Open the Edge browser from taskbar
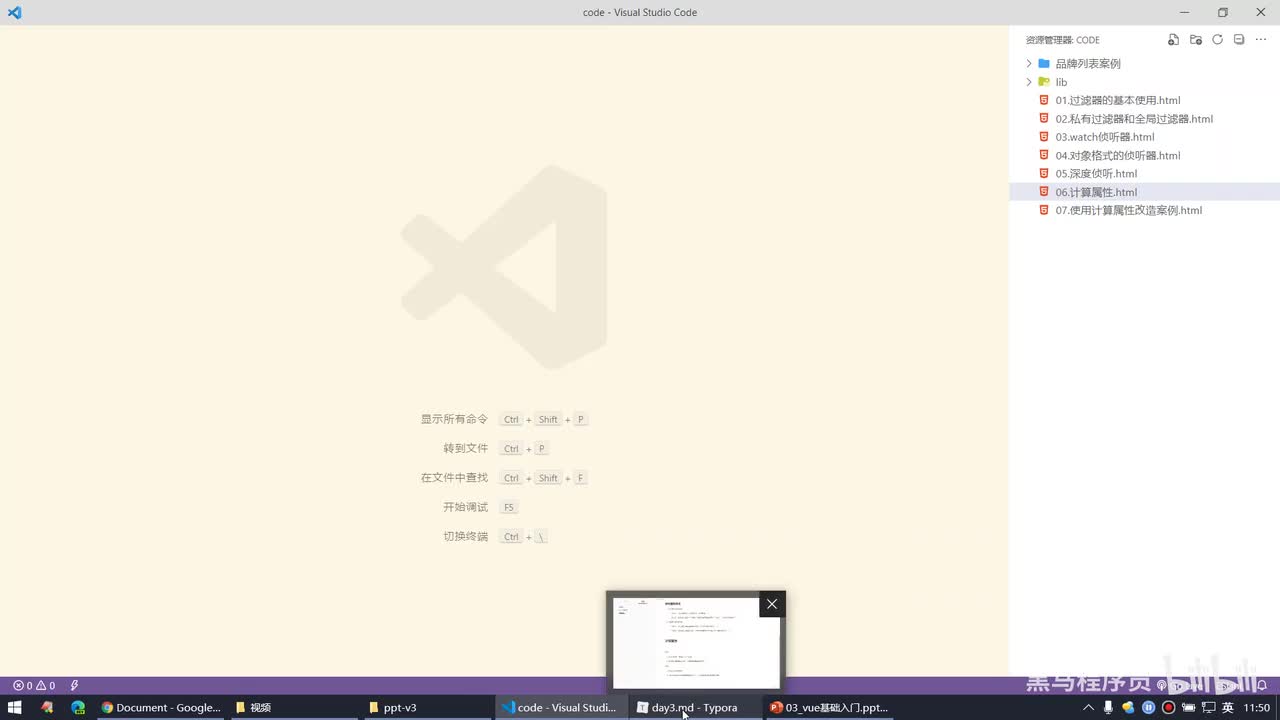1280x720 pixels. pos(78,707)
